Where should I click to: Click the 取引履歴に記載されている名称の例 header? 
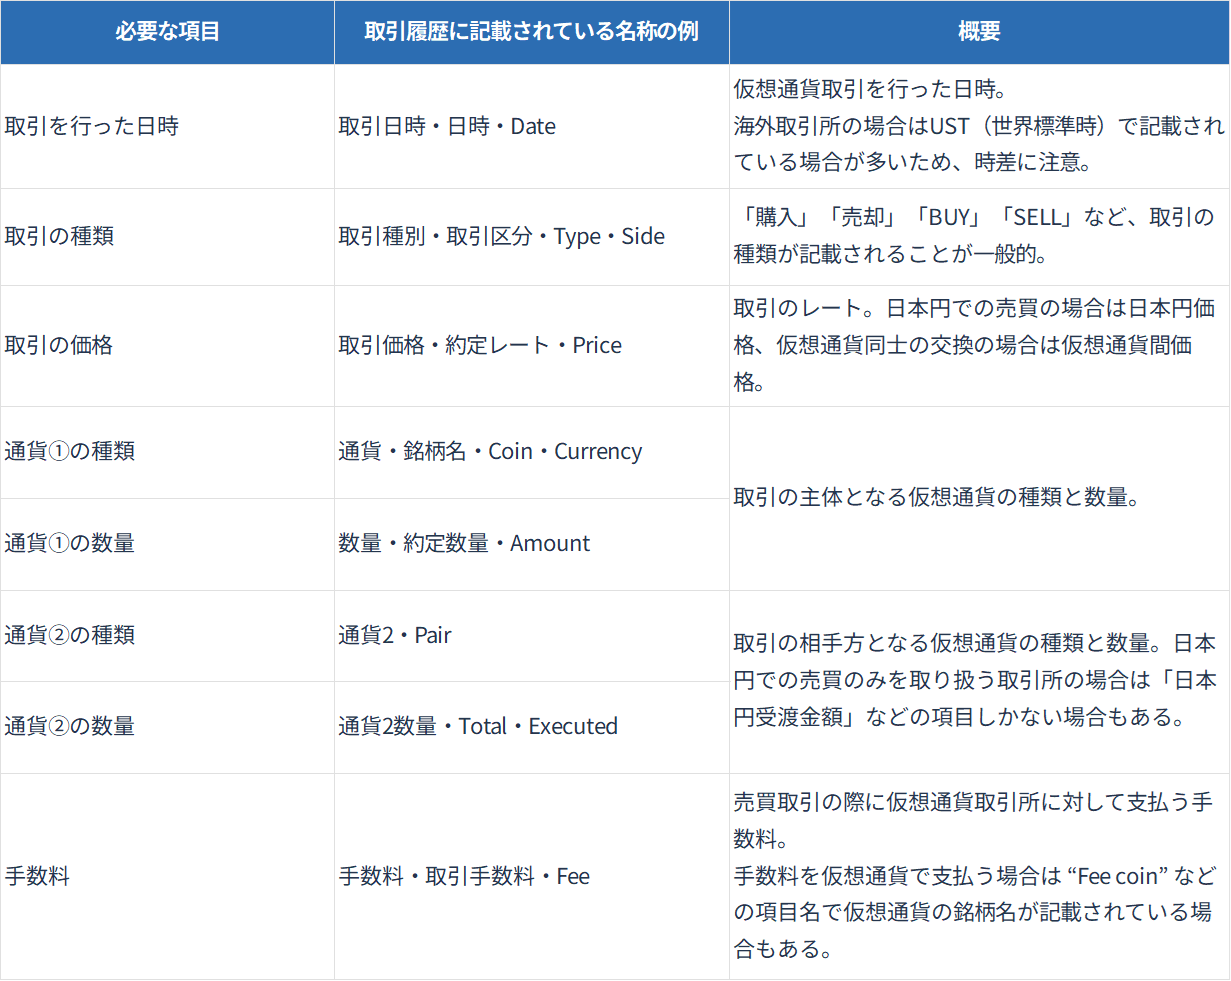tap(531, 32)
